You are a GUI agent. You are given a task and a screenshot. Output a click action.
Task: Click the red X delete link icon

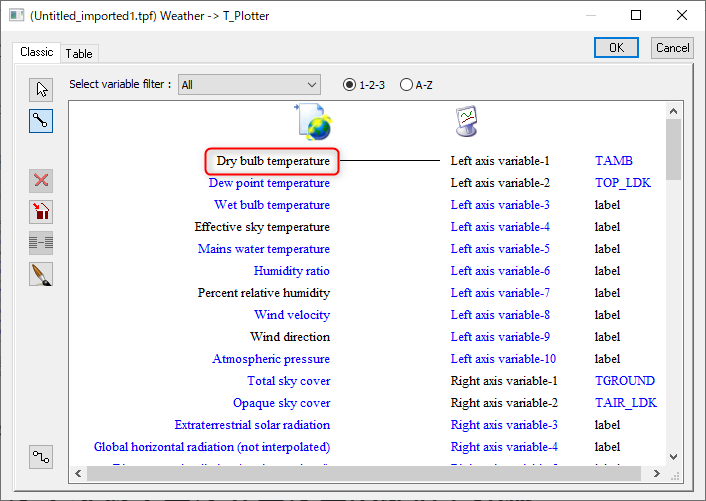tap(41, 181)
